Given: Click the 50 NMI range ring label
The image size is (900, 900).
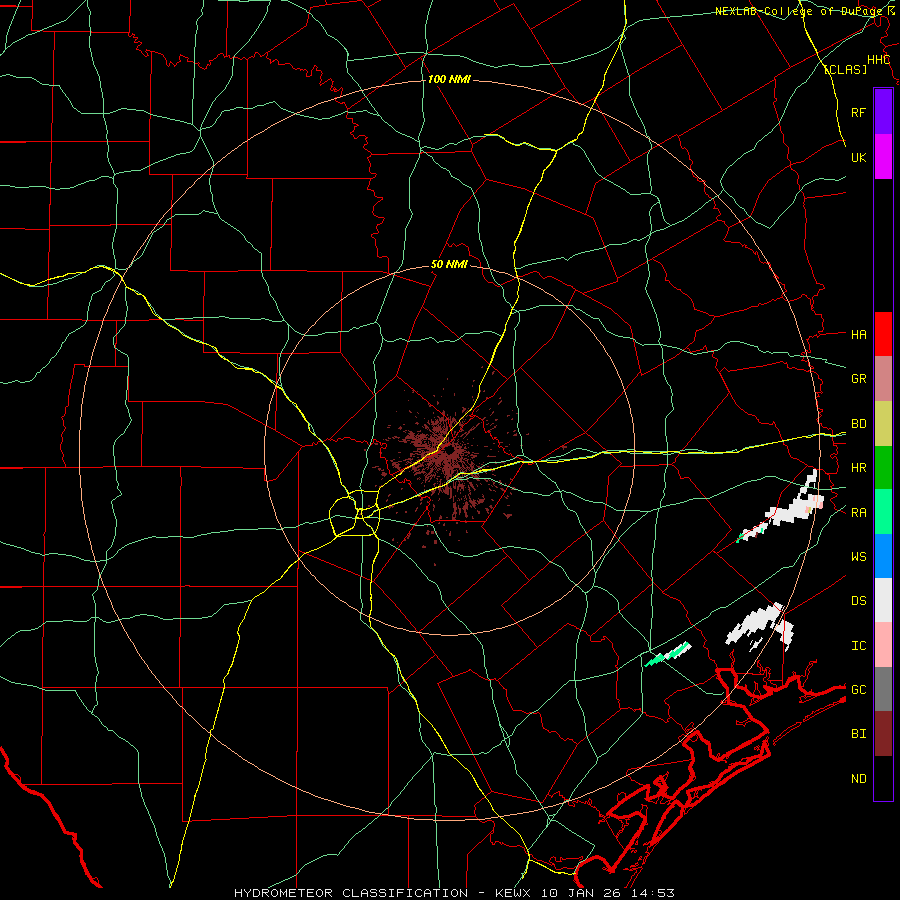Looking at the screenshot, I should pyautogui.click(x=449, y=265).
